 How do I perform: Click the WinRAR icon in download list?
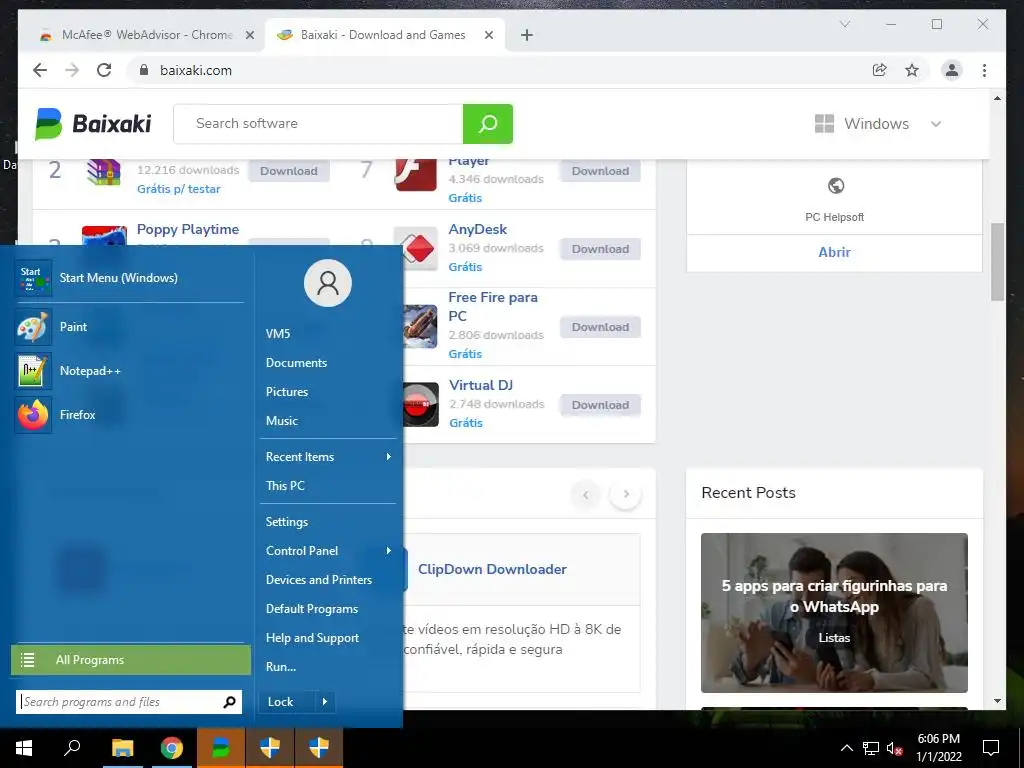tap(104, 172)
